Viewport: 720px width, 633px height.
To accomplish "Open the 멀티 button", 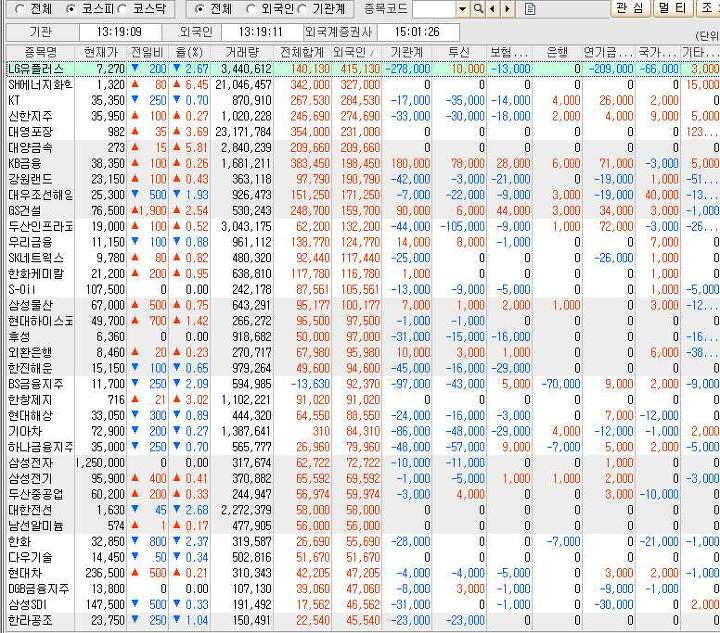I will [672, 8].
